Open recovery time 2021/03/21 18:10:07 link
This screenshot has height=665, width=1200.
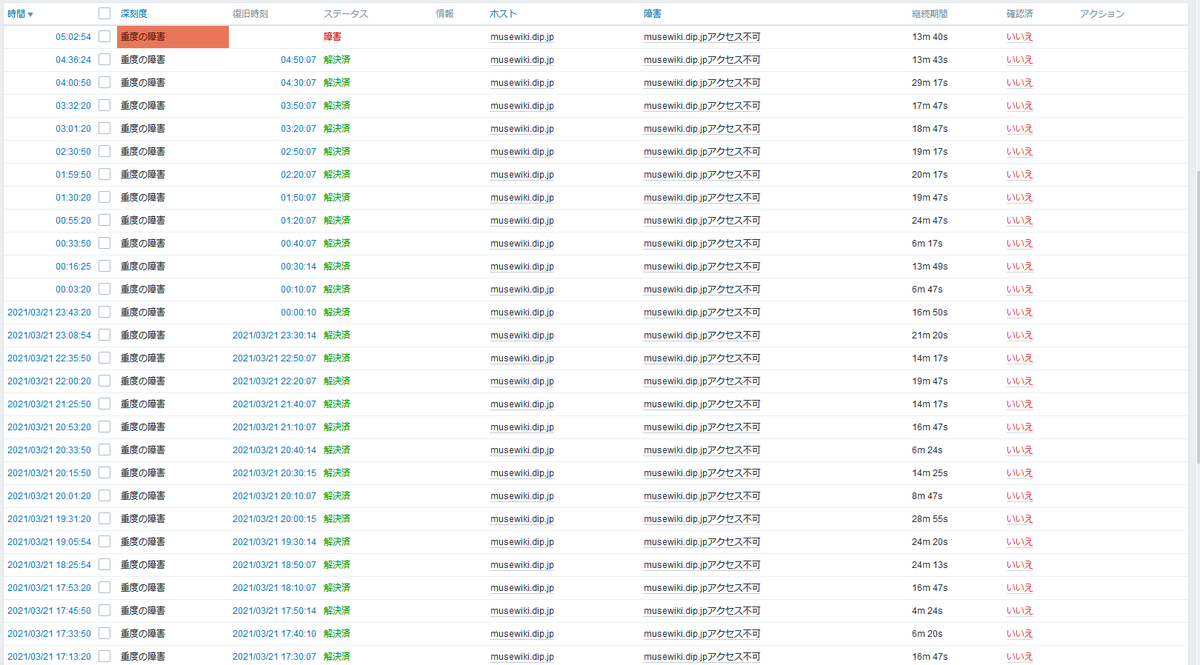274,589
